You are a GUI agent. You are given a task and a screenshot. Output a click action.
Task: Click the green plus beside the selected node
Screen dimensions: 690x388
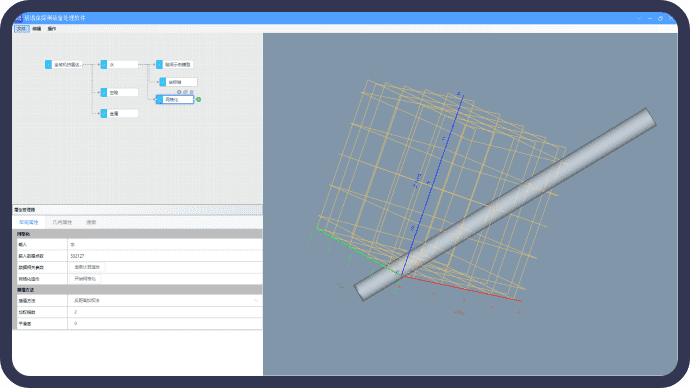pyautogui.click(x=198, y=99)
